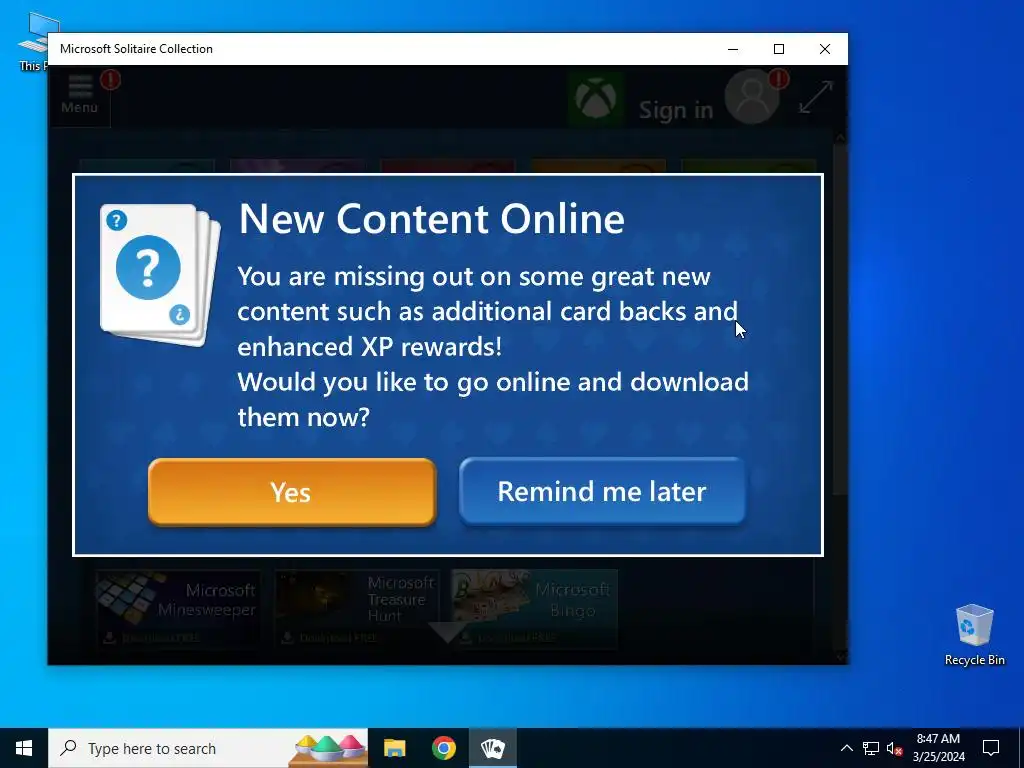Image resolution: width=1024 pixels, height=768 pixels.
Task: Choose Remind me later
Action: point(602,491)
